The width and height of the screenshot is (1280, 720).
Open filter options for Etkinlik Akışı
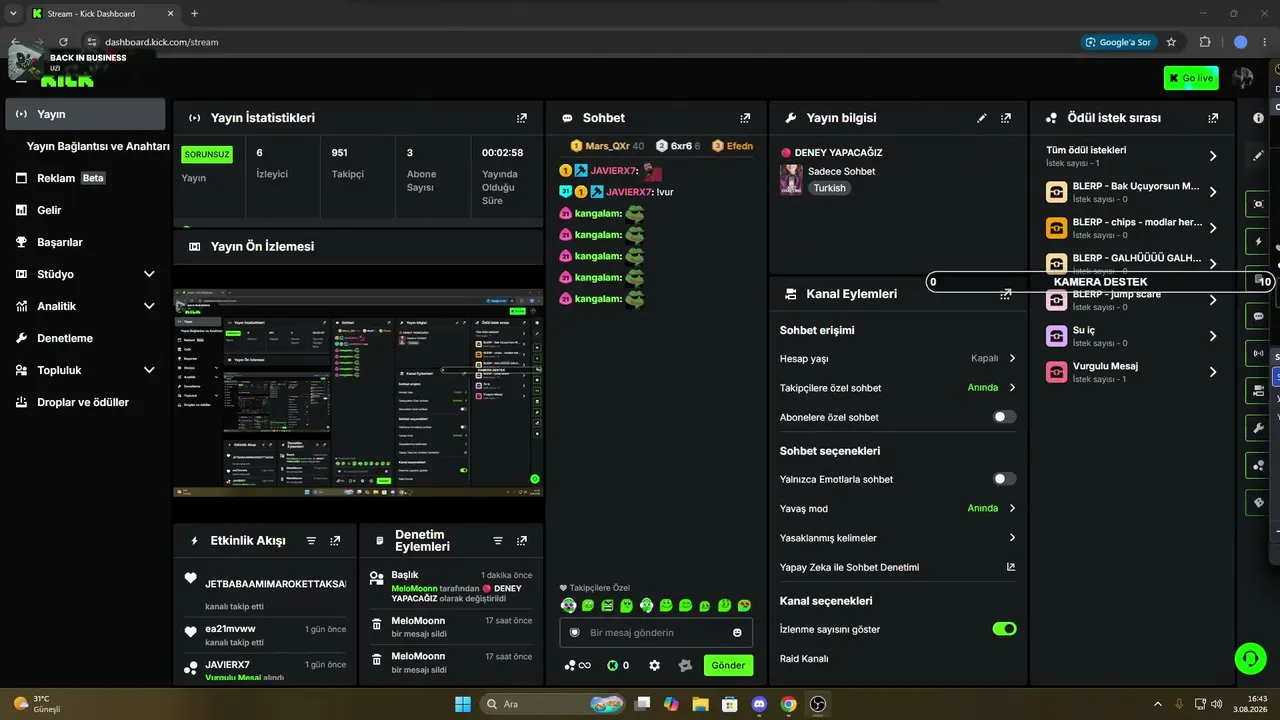point(311,541)
